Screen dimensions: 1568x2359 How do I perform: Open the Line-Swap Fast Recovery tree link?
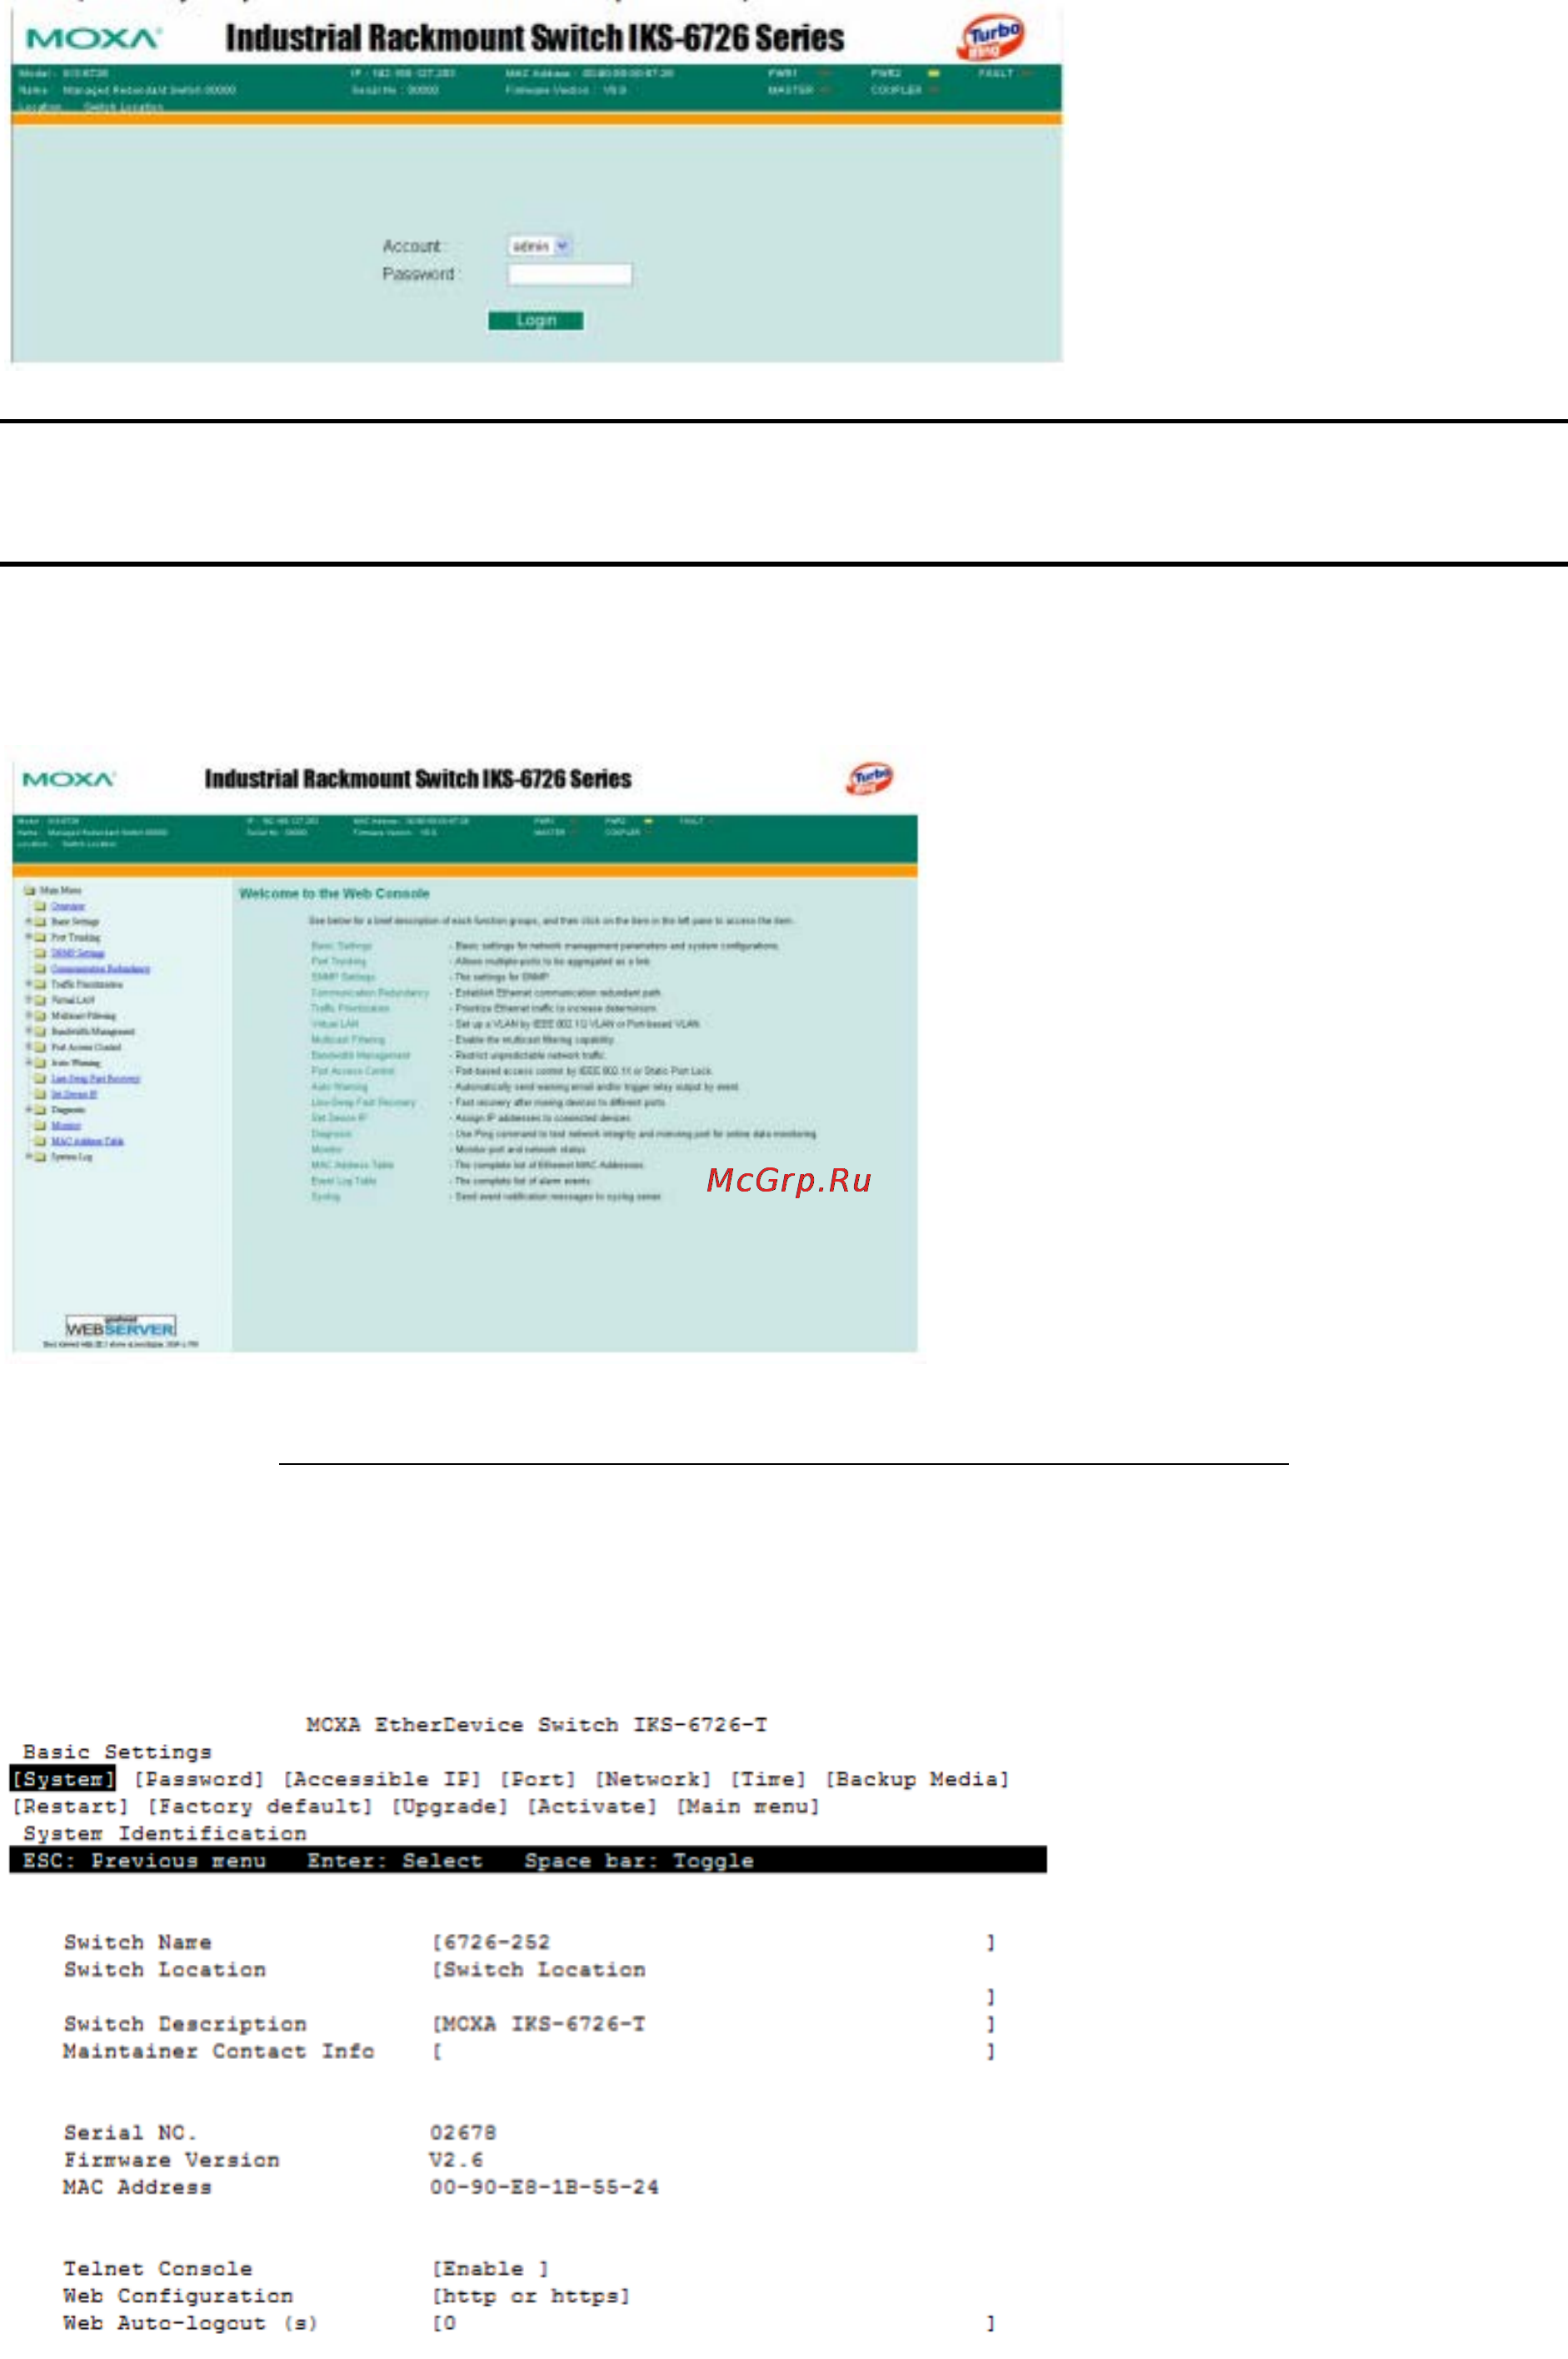[95, 1079]
